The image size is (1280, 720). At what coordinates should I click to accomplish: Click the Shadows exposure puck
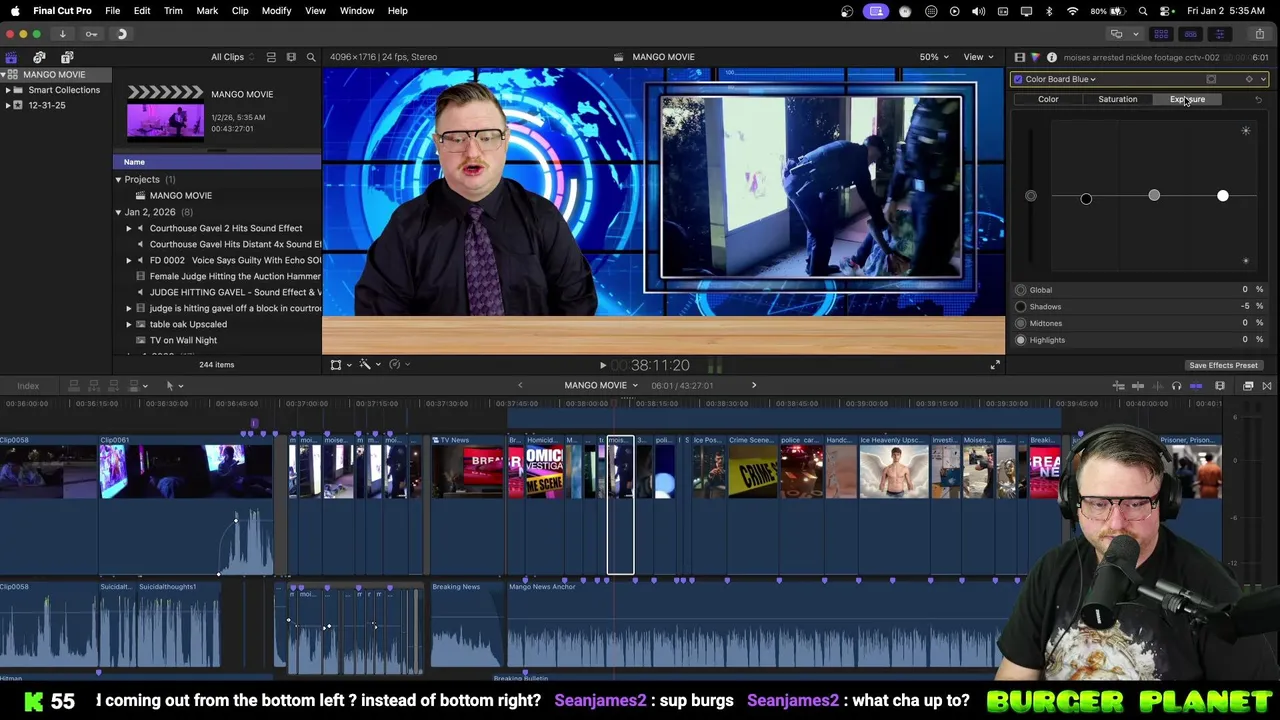point(1086,199)
